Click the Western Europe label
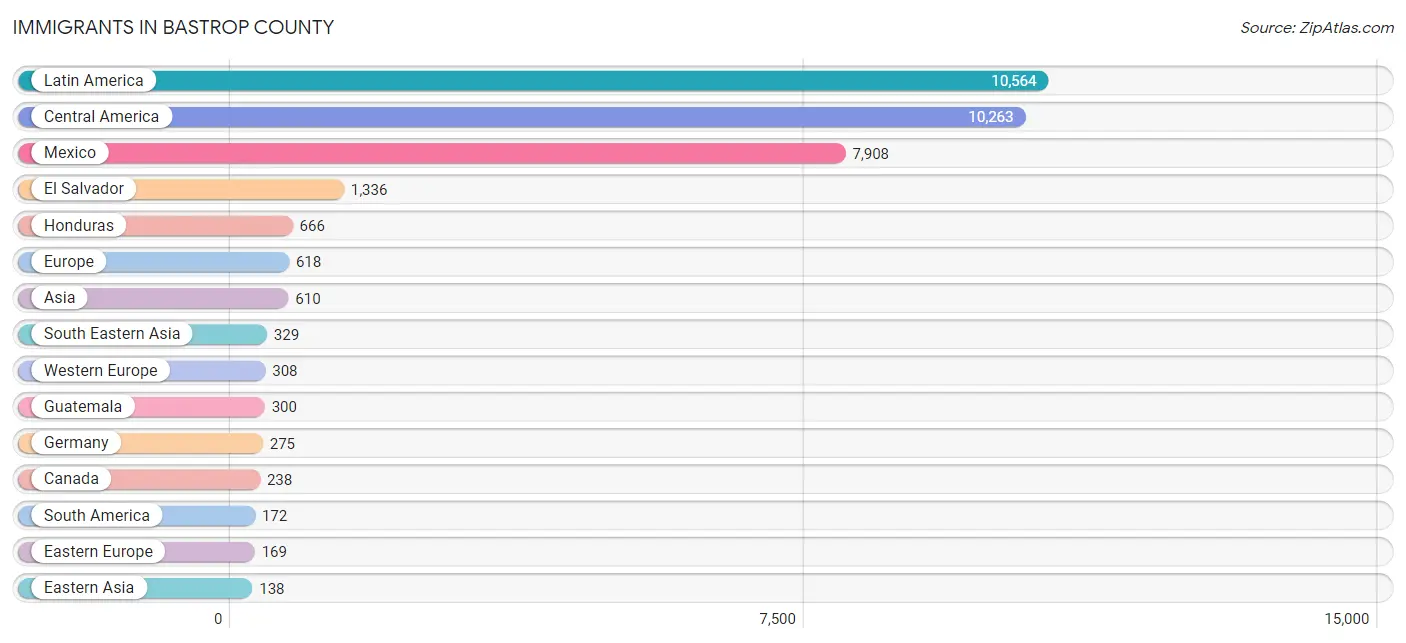The image size is (1406, 643). [101, 371]
